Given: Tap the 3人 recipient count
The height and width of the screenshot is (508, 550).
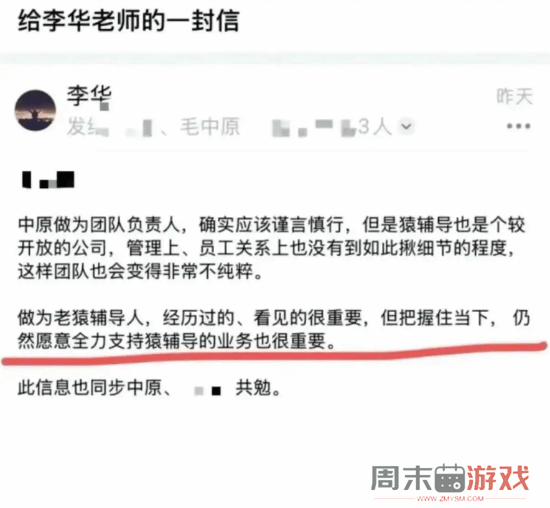Looking at the screenshot, I should point(375,126).
